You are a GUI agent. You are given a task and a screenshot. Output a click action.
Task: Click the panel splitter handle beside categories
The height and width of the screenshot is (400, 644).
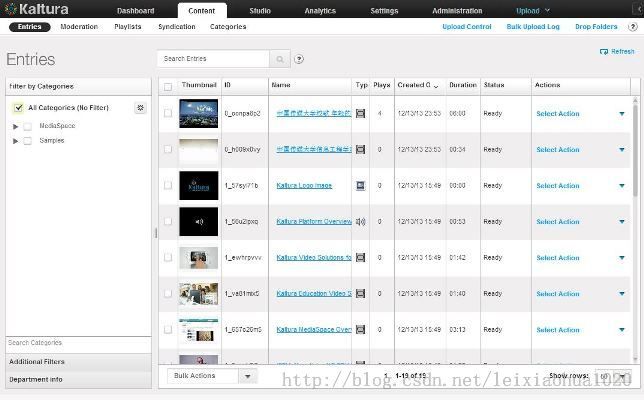[156, 233]
